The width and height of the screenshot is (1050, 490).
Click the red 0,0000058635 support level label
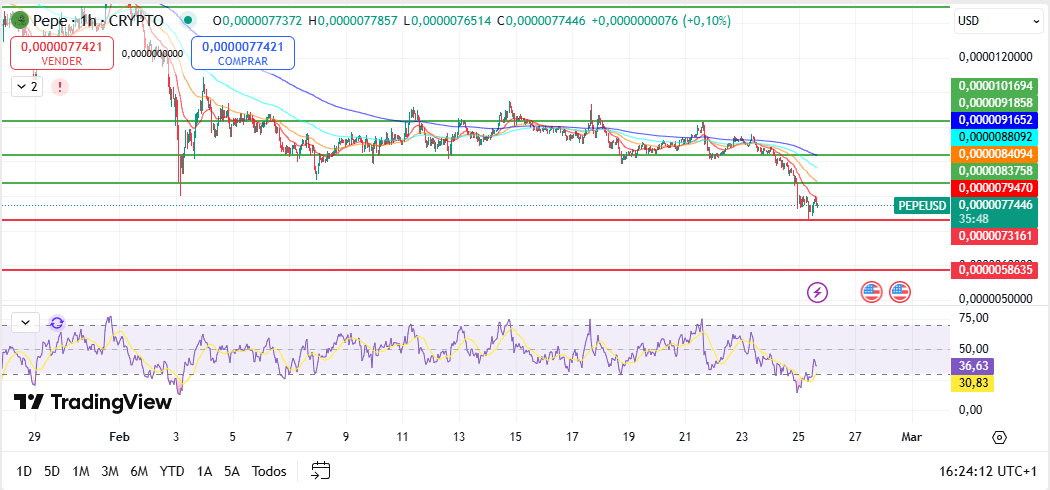(995, 270)
